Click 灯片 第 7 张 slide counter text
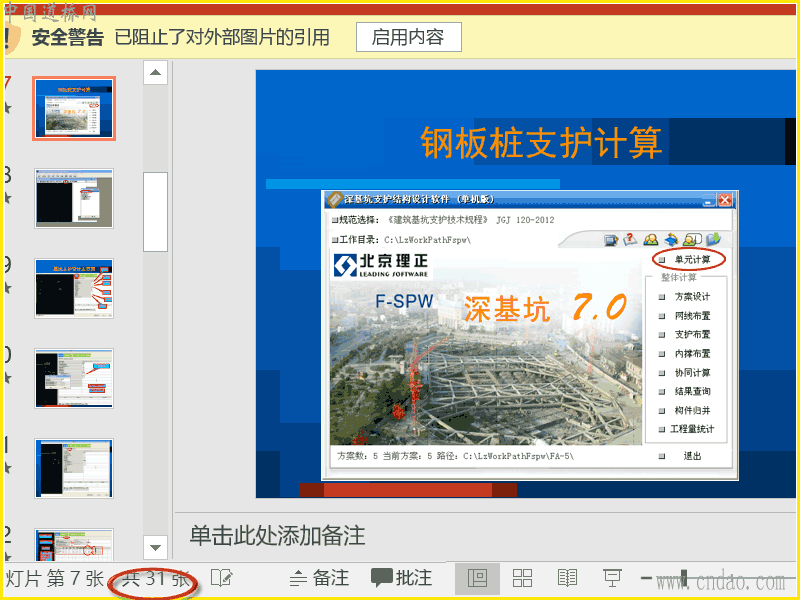 [x=54, y=579]
